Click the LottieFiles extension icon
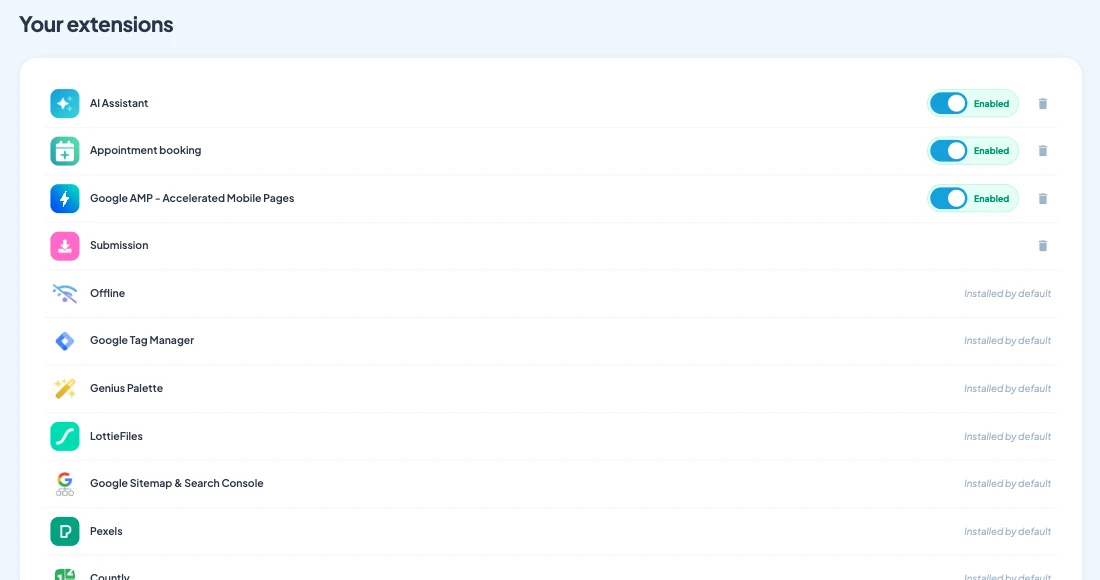The height and width of the screenshot is (580, 1100). [x=65, y=436]
